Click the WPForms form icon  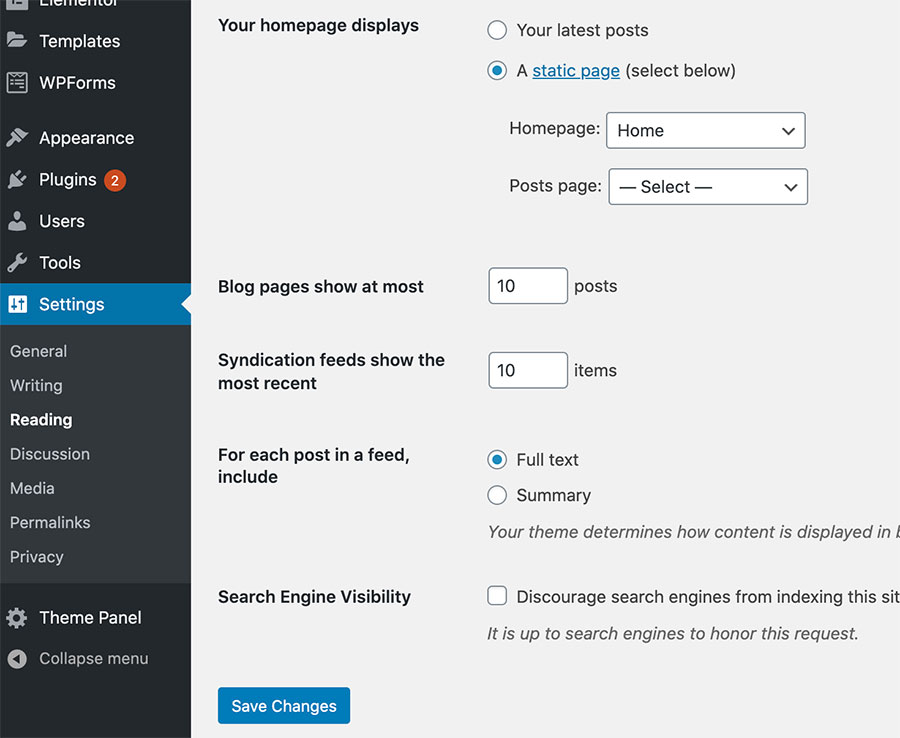tap(17, 83)
